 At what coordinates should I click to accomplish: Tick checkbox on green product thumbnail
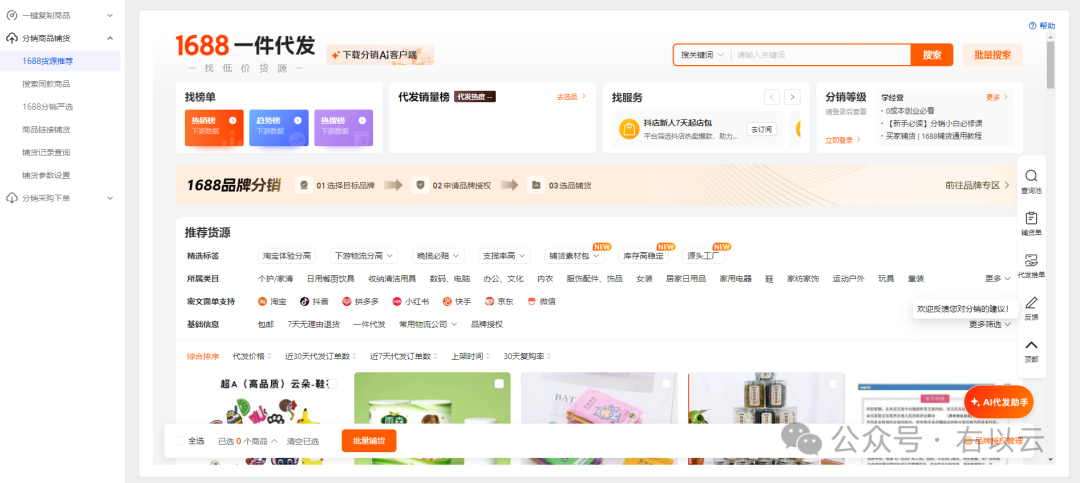click(499, 384)
